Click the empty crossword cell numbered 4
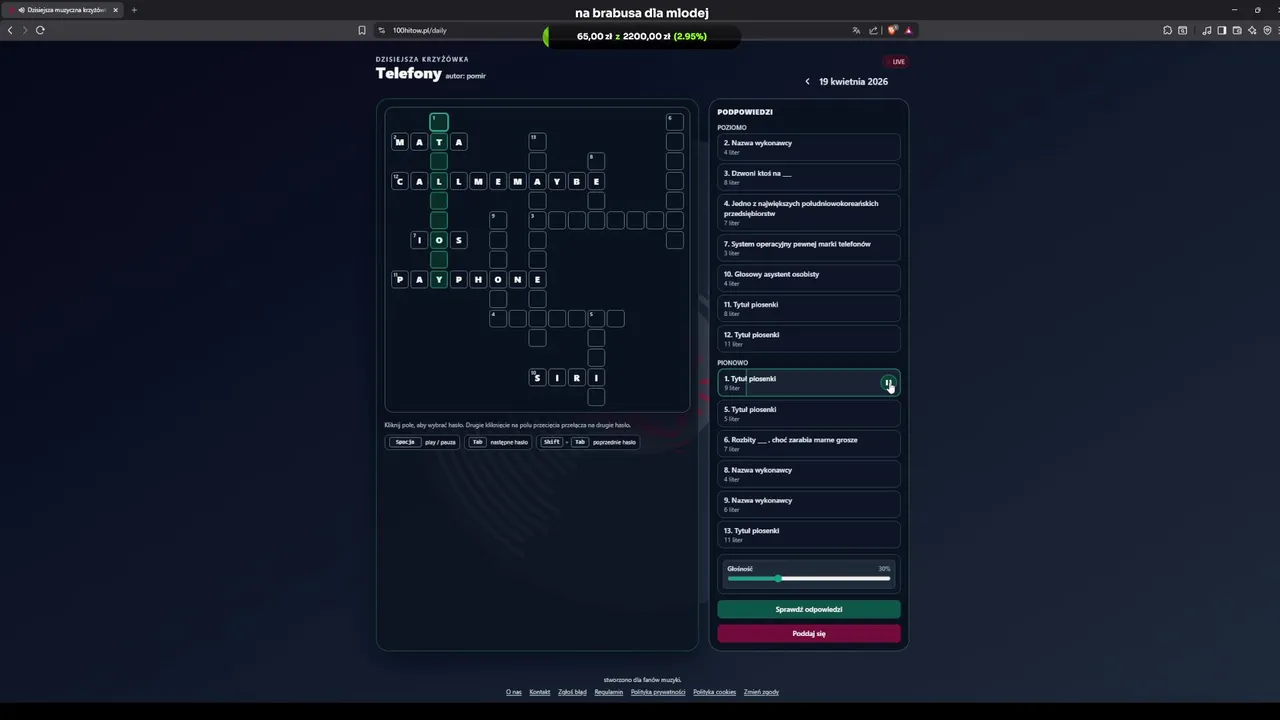Viewport: 1280px width, 720px height. 498,318
